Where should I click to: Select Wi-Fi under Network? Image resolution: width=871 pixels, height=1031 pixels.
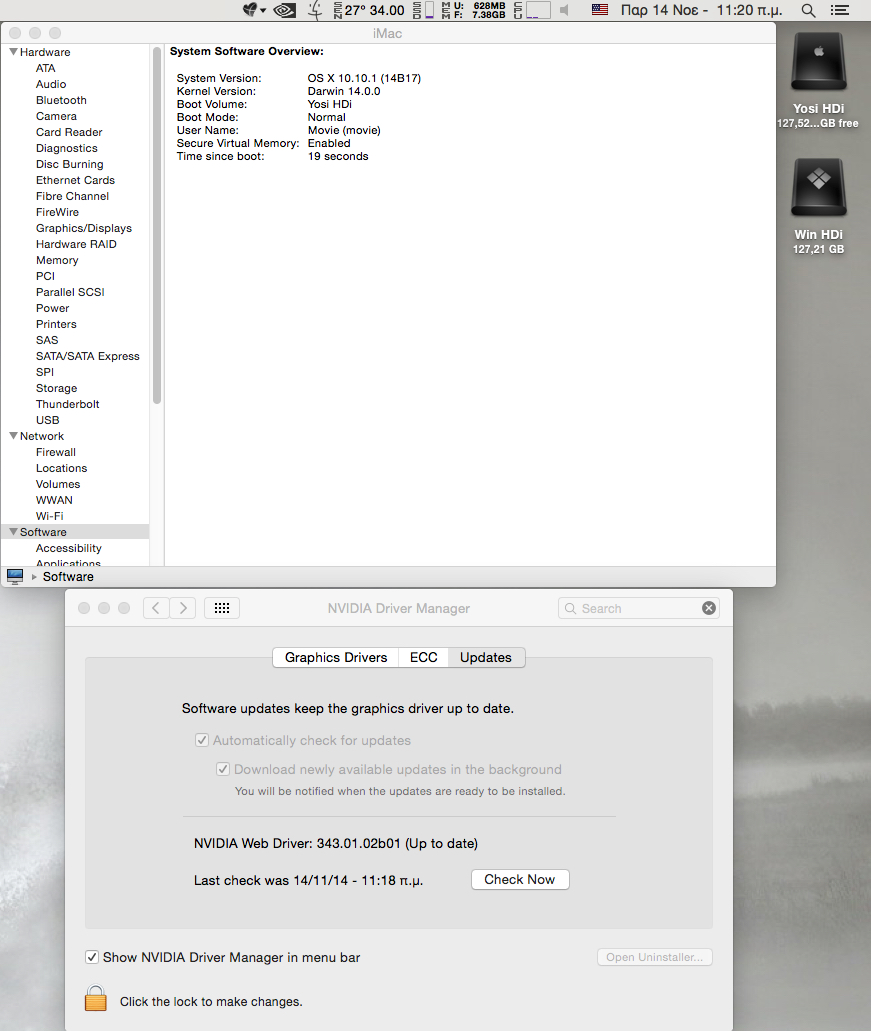coord(49,516)
